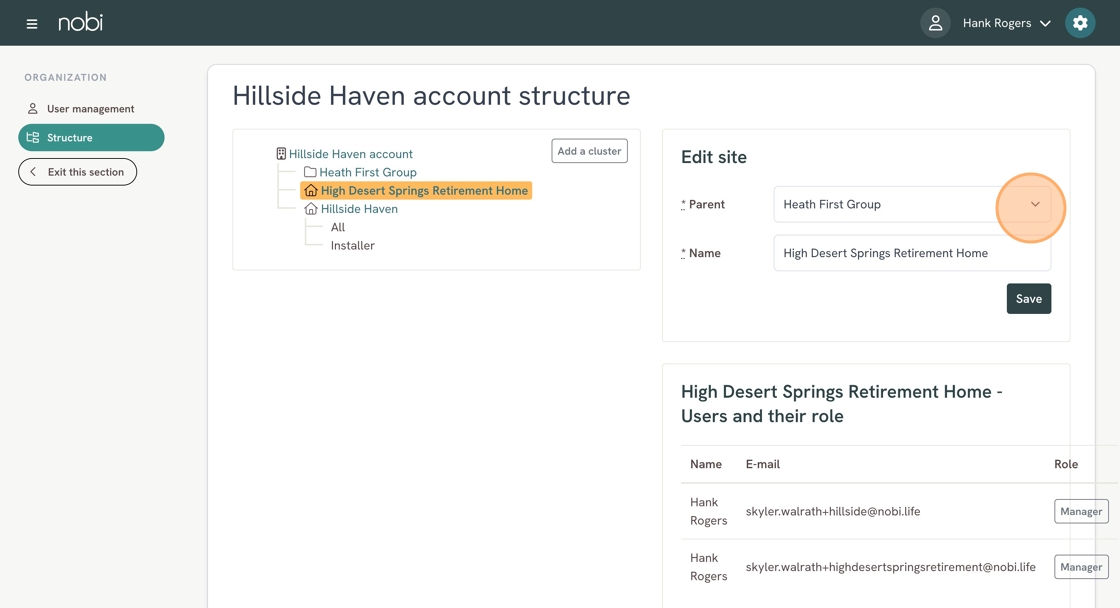Click email skyler.walrath+highdesertspringsretirement@nobi.life
Viewport: 1120px width, 608px height.
(891, 567)
